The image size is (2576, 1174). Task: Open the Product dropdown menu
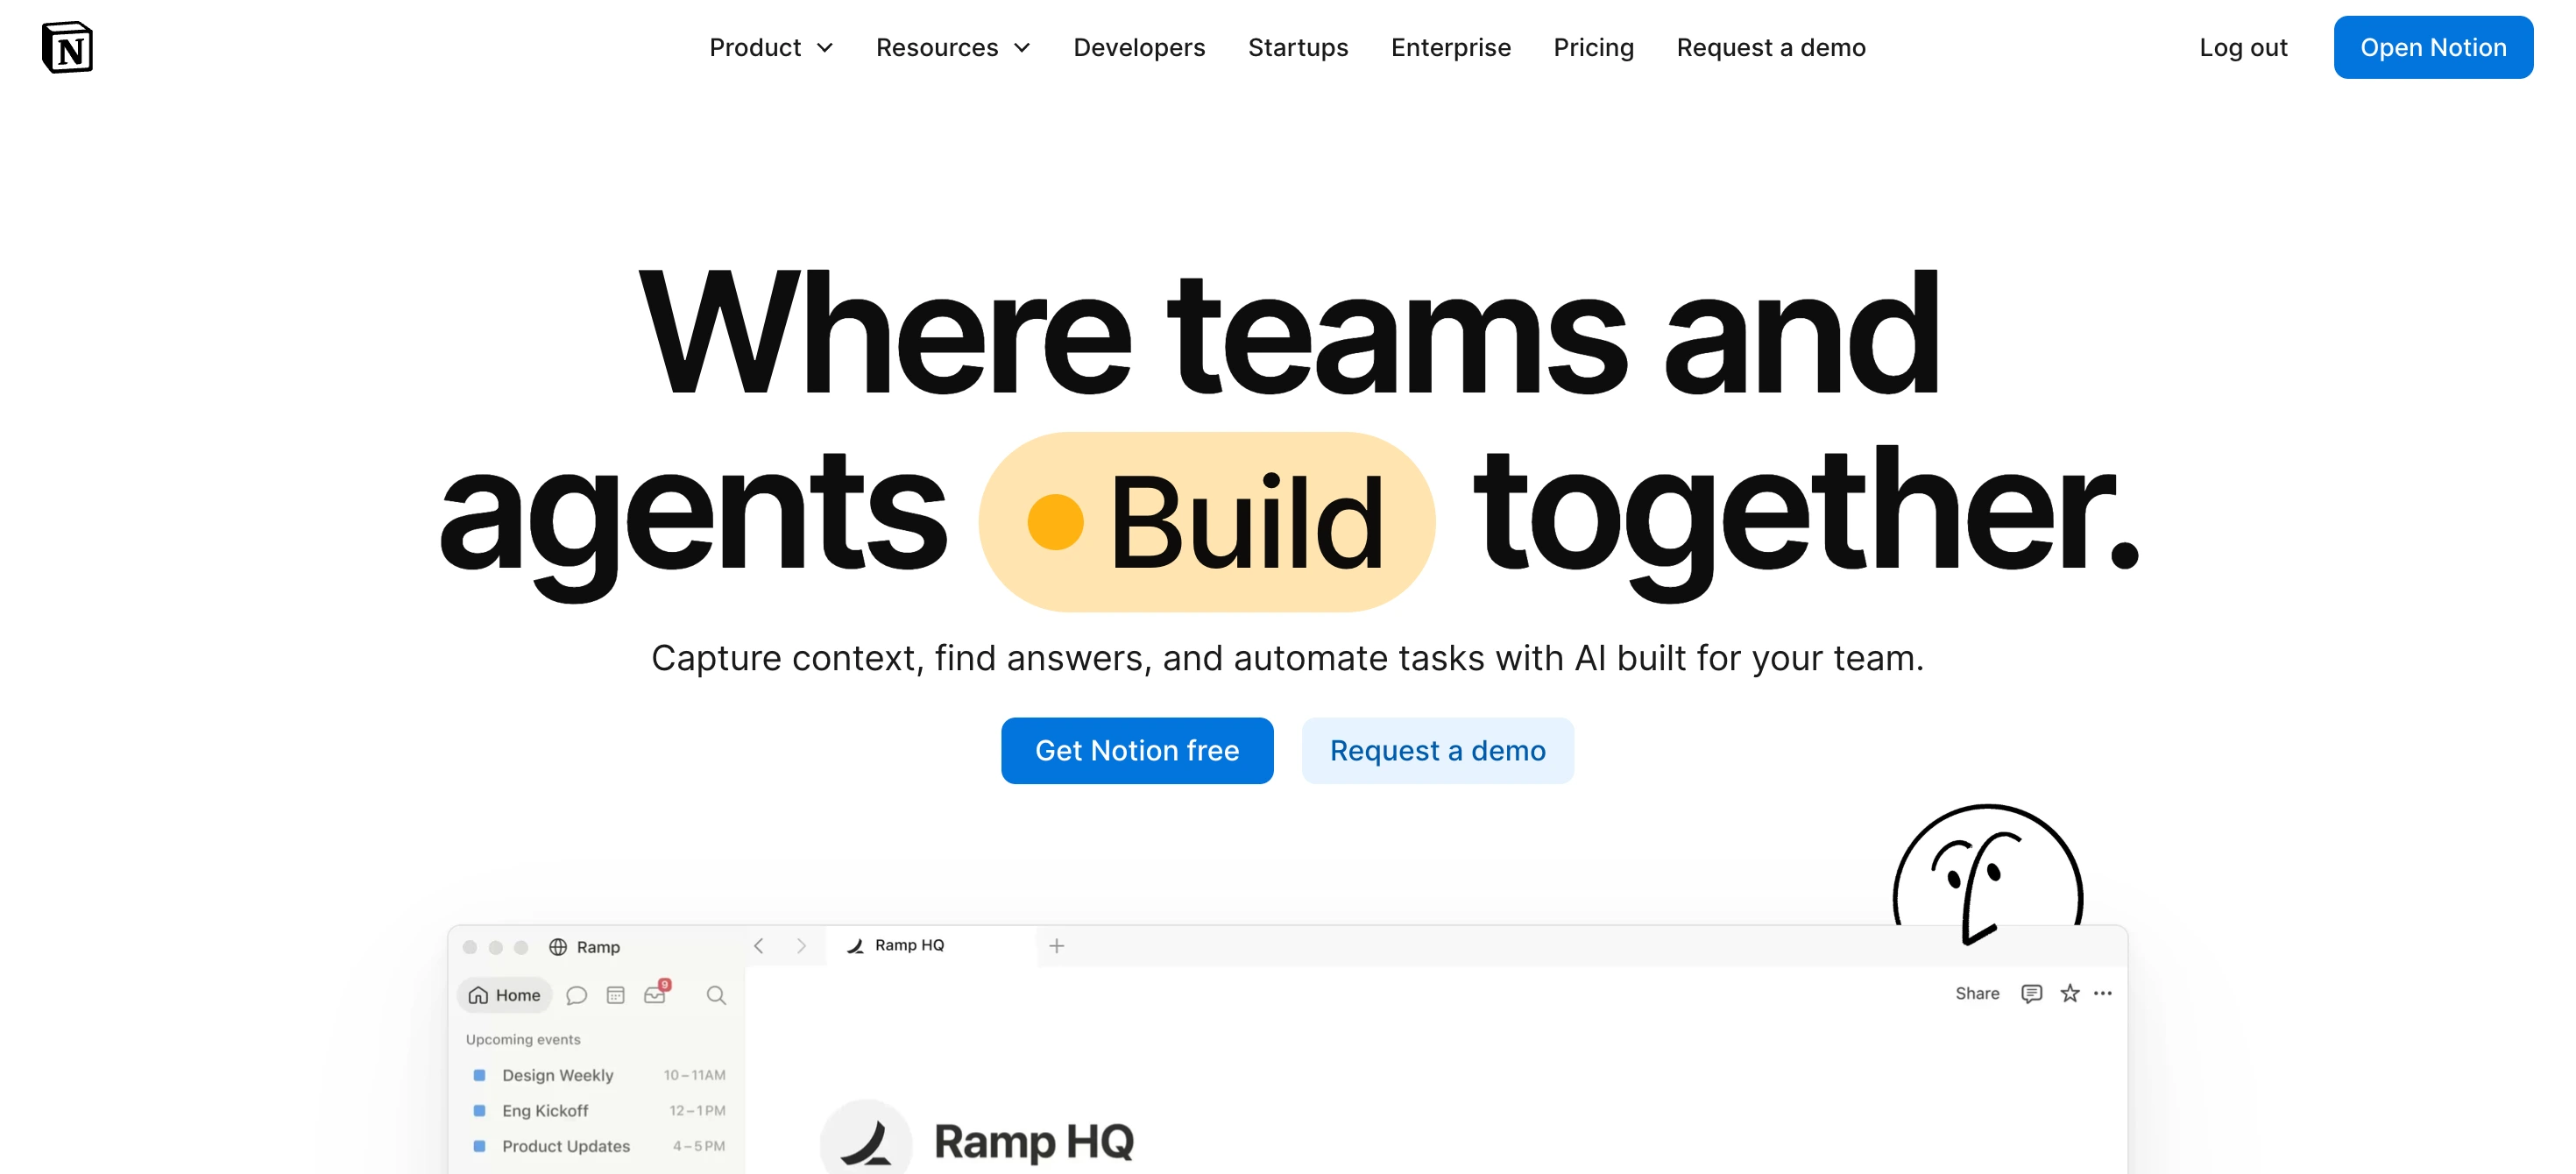771,47
